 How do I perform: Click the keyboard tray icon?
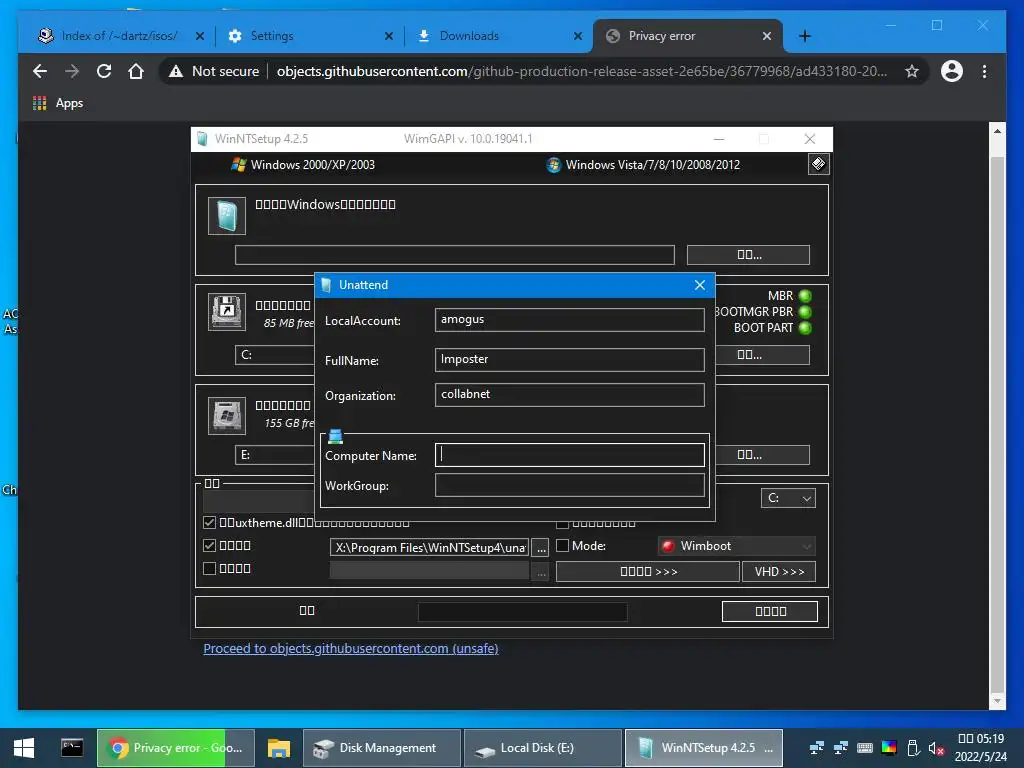tap(865, 748)
